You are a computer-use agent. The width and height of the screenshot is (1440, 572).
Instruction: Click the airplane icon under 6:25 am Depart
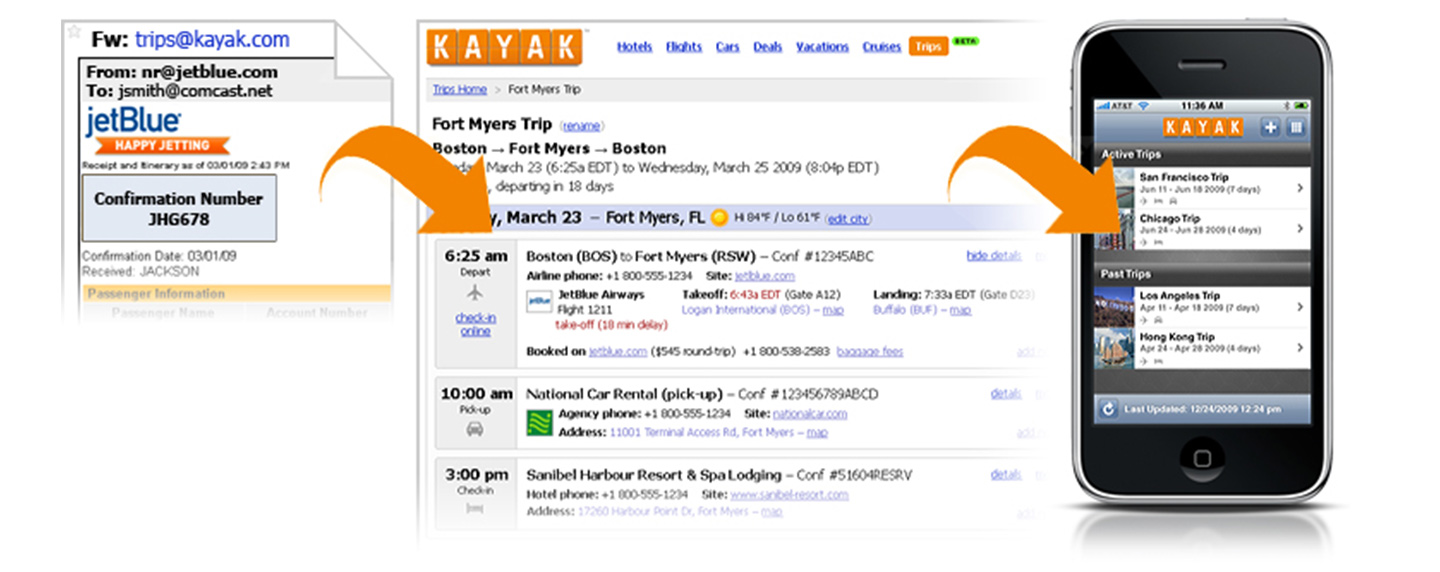[x=475, y=294]
